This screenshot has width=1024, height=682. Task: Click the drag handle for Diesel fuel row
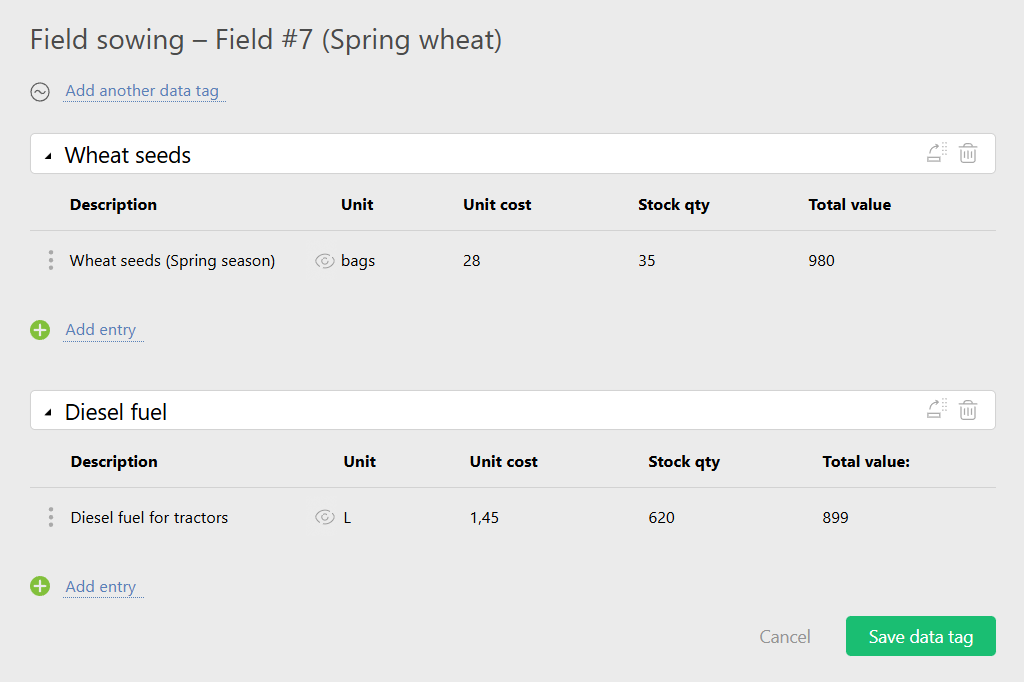pyautogui.click(x=51, y=518)
